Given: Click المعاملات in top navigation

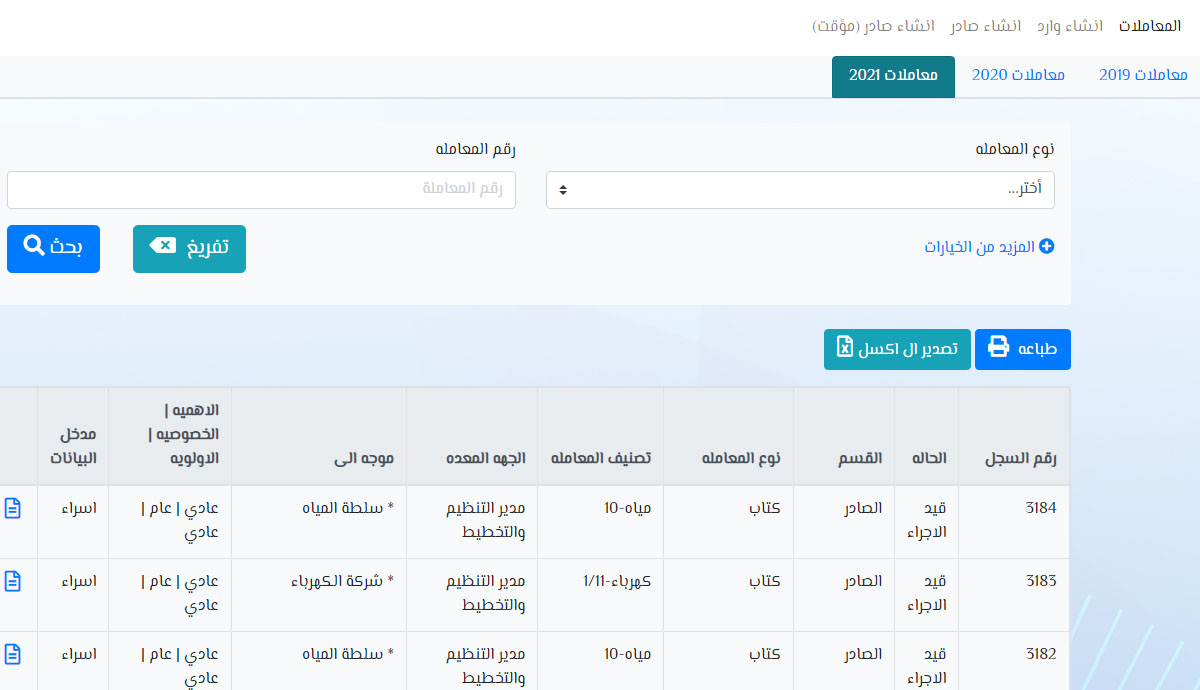Looking at the screenshot, I should (1150, 26).
